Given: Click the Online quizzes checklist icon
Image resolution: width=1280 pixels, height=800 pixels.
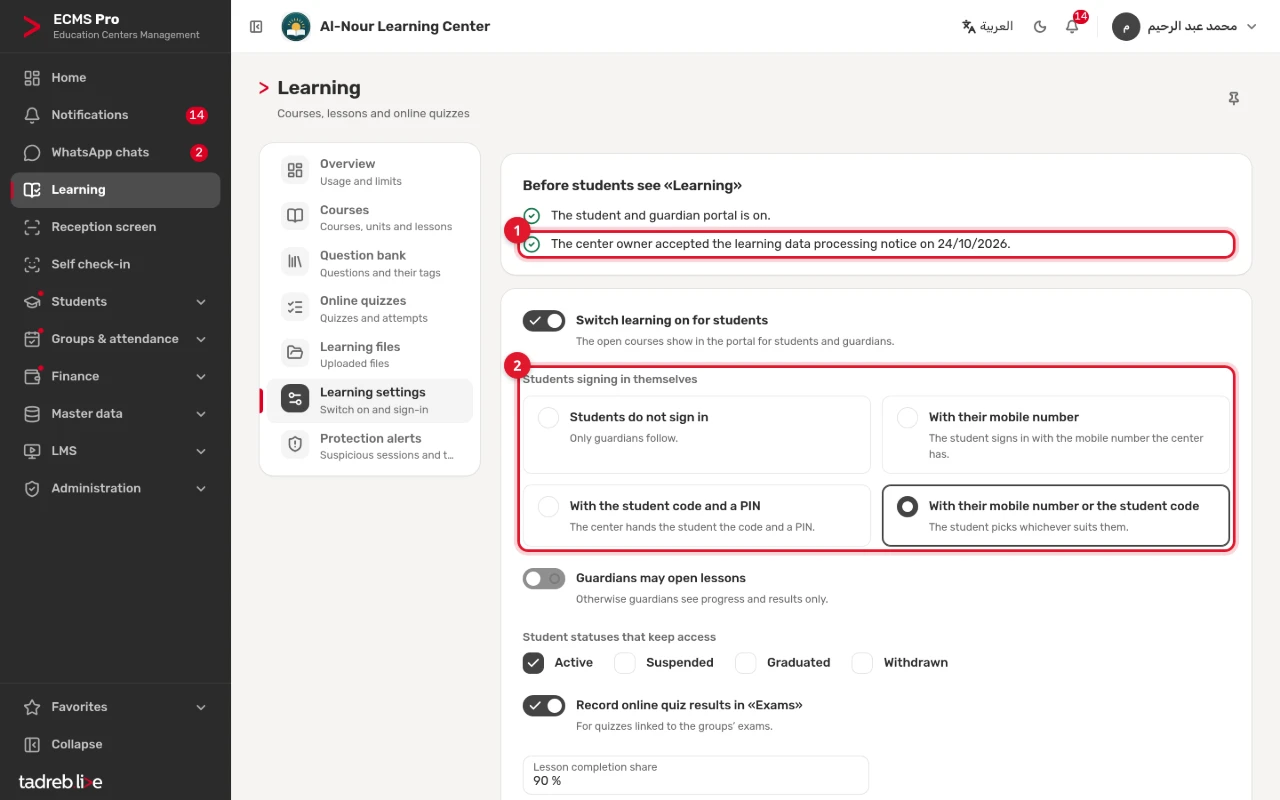Looking at the screenshot, I should (x=295, y=308).
